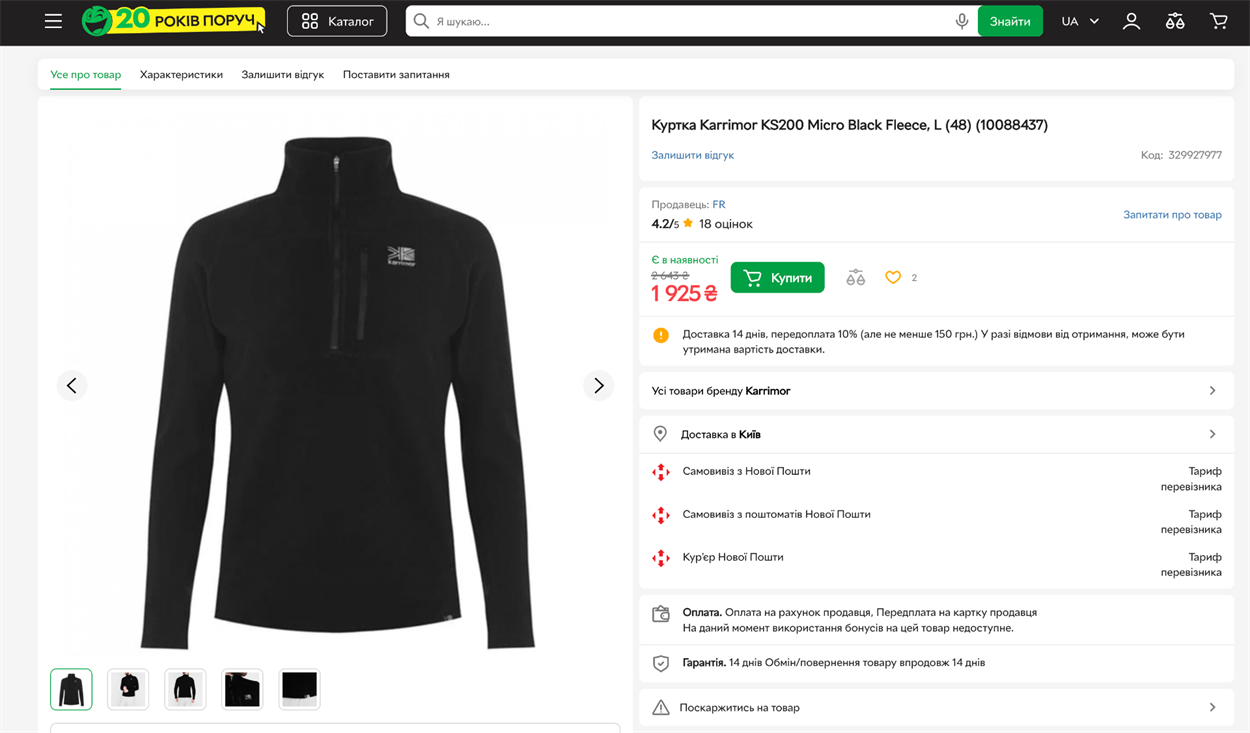Click the warranty shield icon

[660, 663]
